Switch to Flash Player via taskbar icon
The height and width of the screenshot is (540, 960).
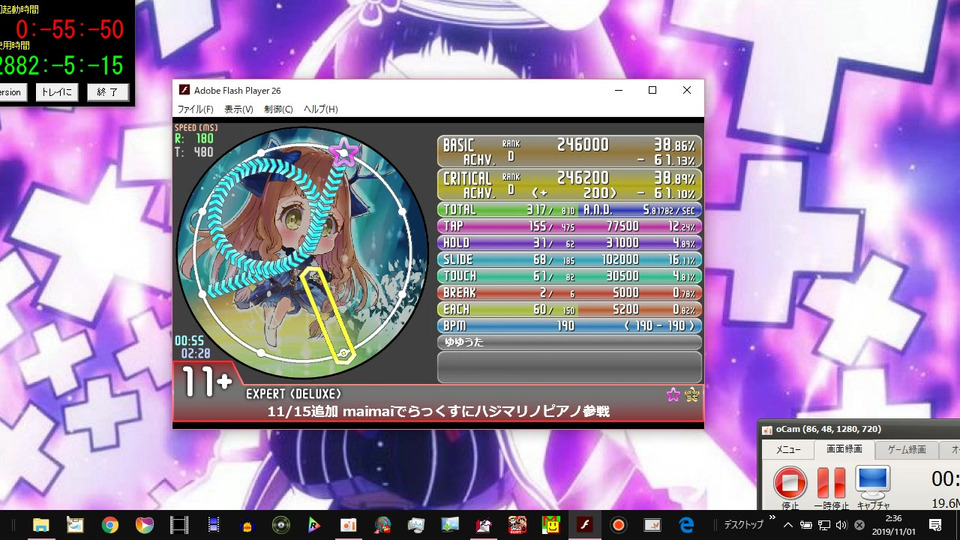[585, 525]
